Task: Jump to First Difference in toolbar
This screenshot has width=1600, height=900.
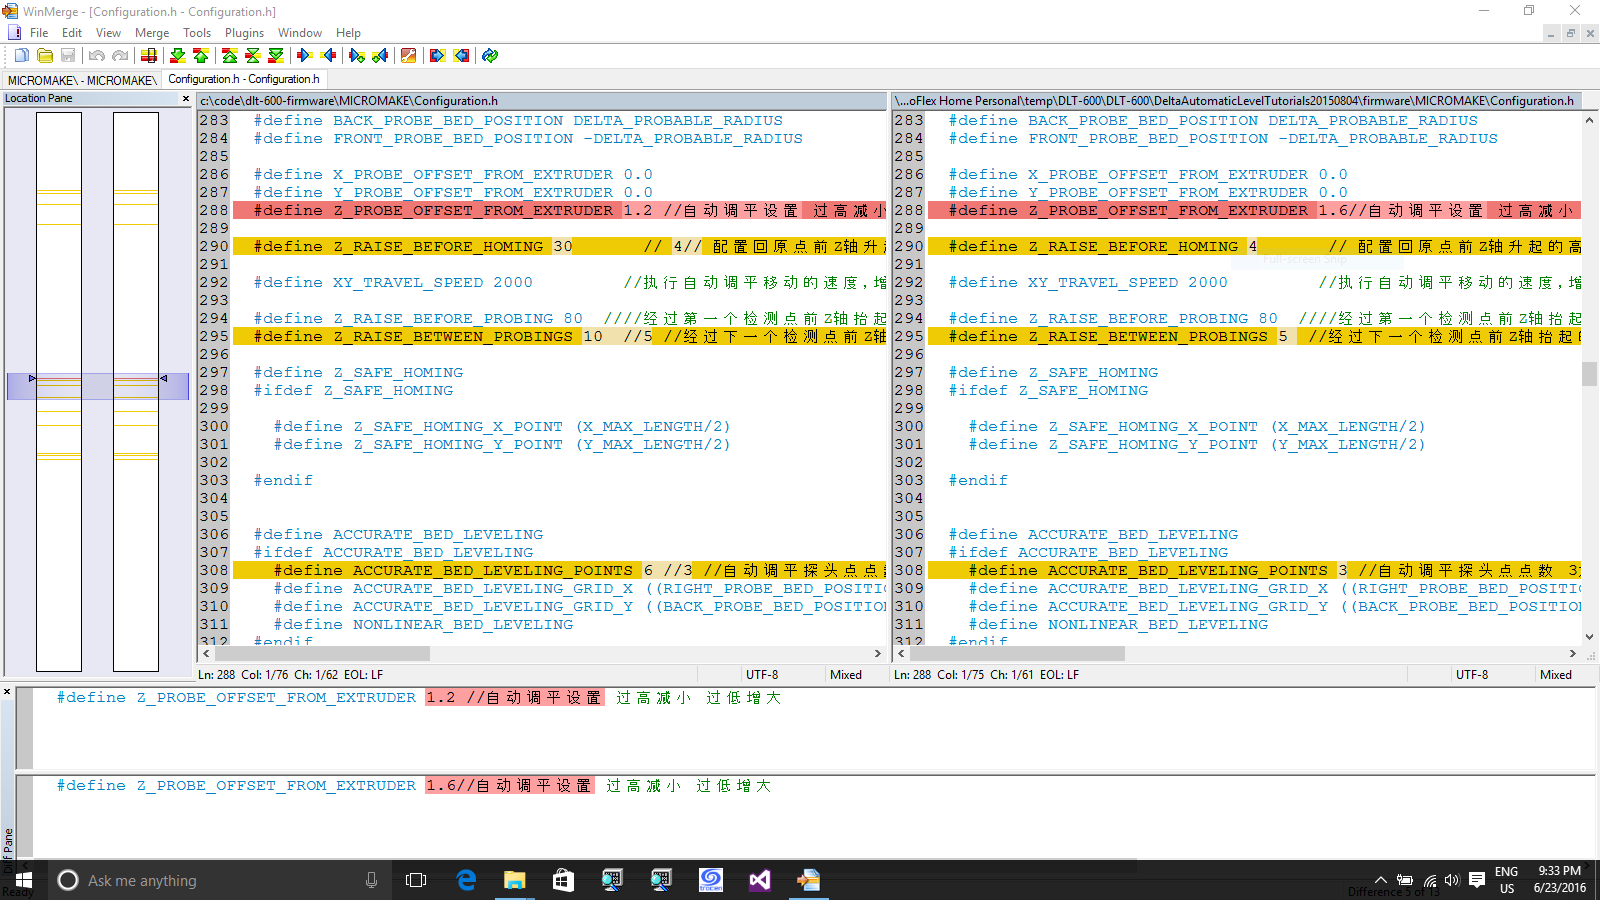Action: point(230,56)
